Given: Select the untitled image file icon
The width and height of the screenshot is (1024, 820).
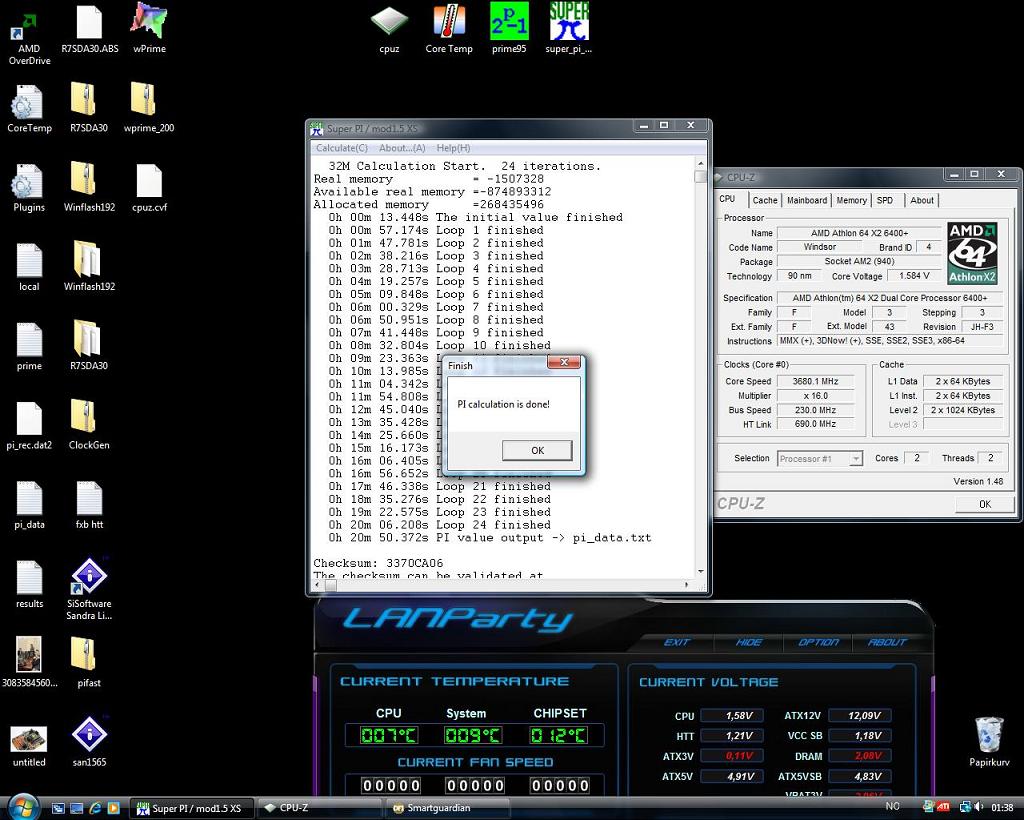Looking at the screenshot, I should tap(29, 746).
